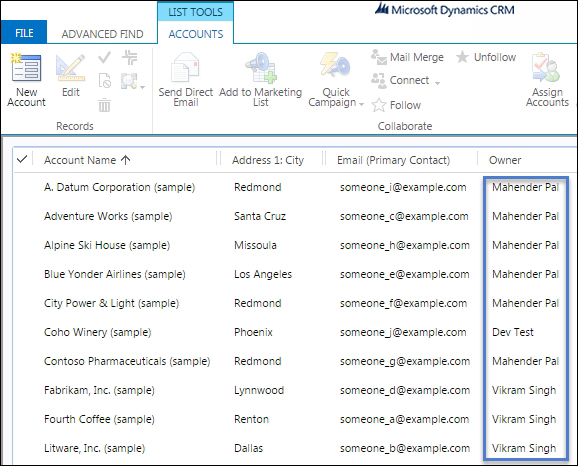Click the Activate checkmark icon

click(x=105, y=57)
